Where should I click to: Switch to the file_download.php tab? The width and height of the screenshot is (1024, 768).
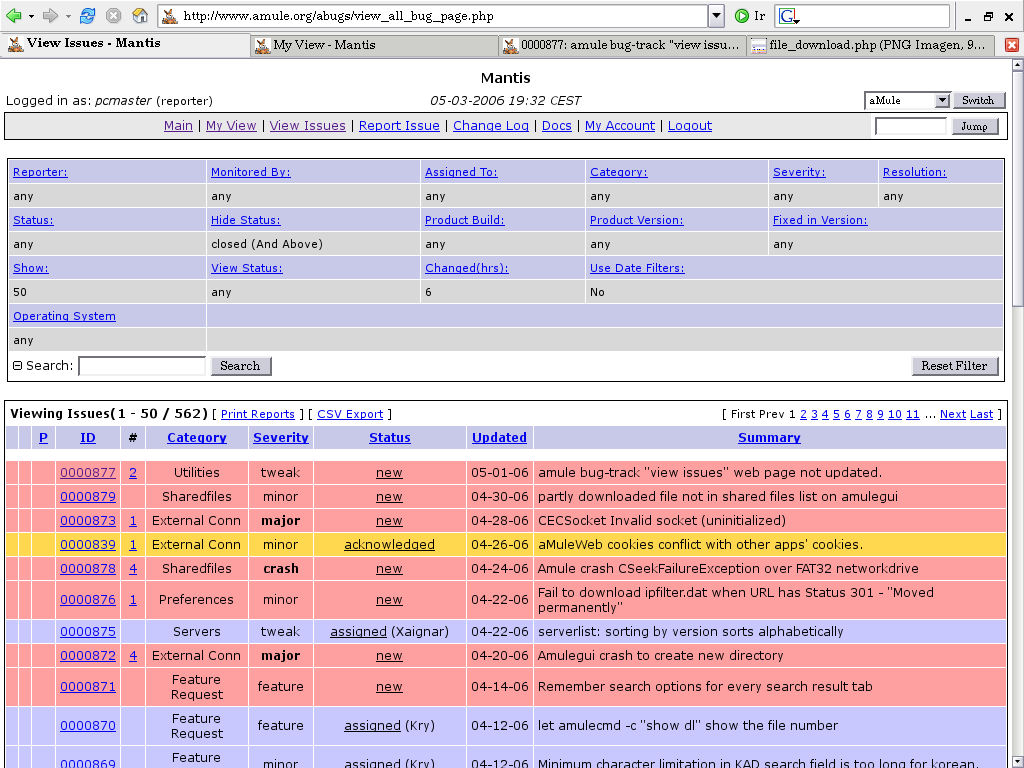pyautogui.click(x=870, y=45)
